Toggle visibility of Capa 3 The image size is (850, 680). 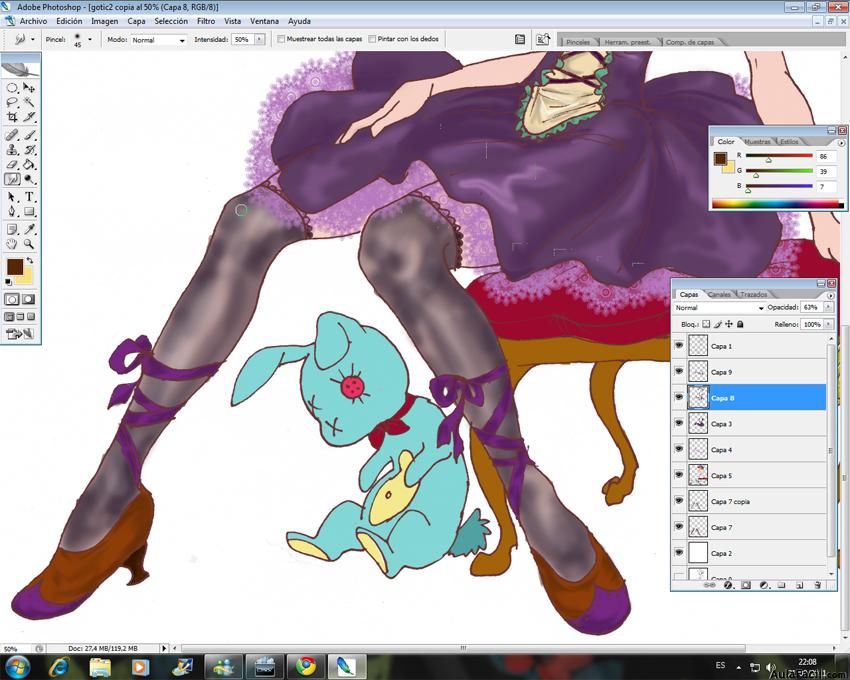pos(679,423)
